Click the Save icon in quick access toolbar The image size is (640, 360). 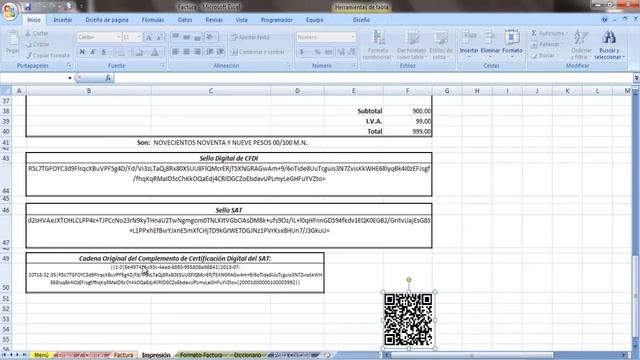(28, 7)
